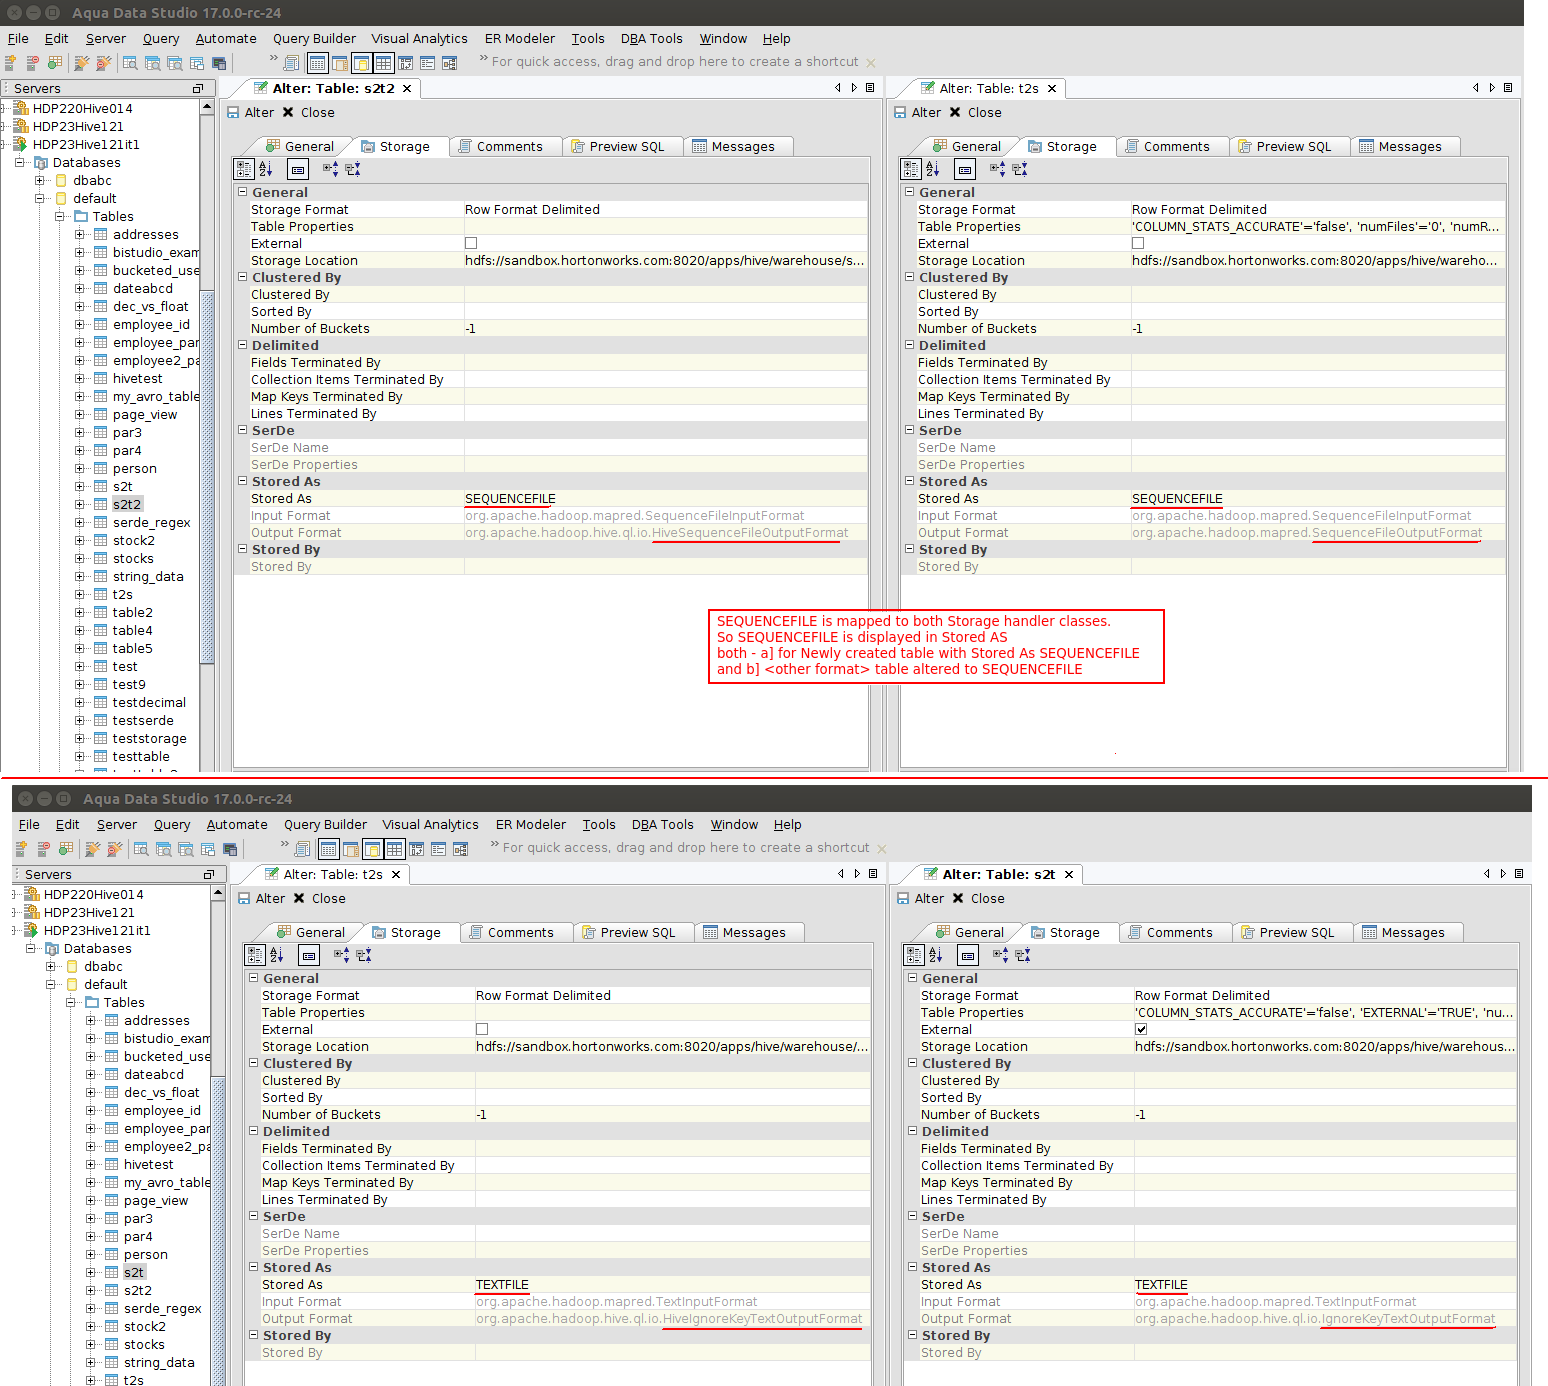Open the Visual Analytics menu in lower window
Image resolution: width=1548 pixels, height=1386 pixels.
click(430, 825)
